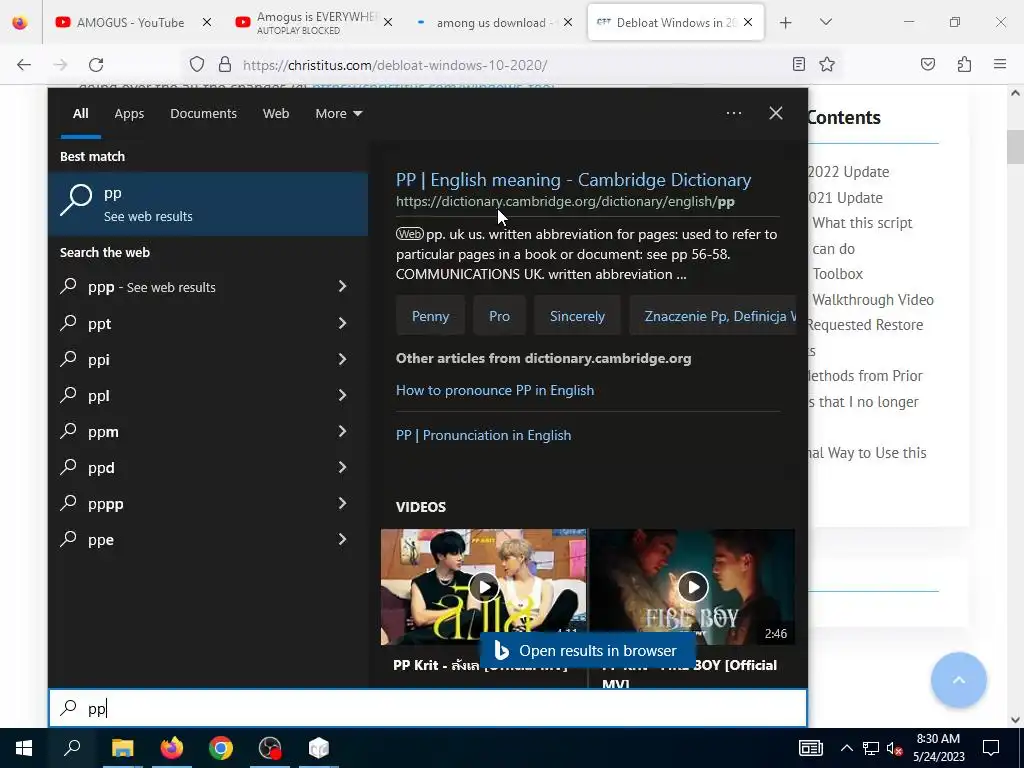Viewport: 1024px width, 768px height.
Task: Select the Apps search filter
Action: tap(129, 114)
